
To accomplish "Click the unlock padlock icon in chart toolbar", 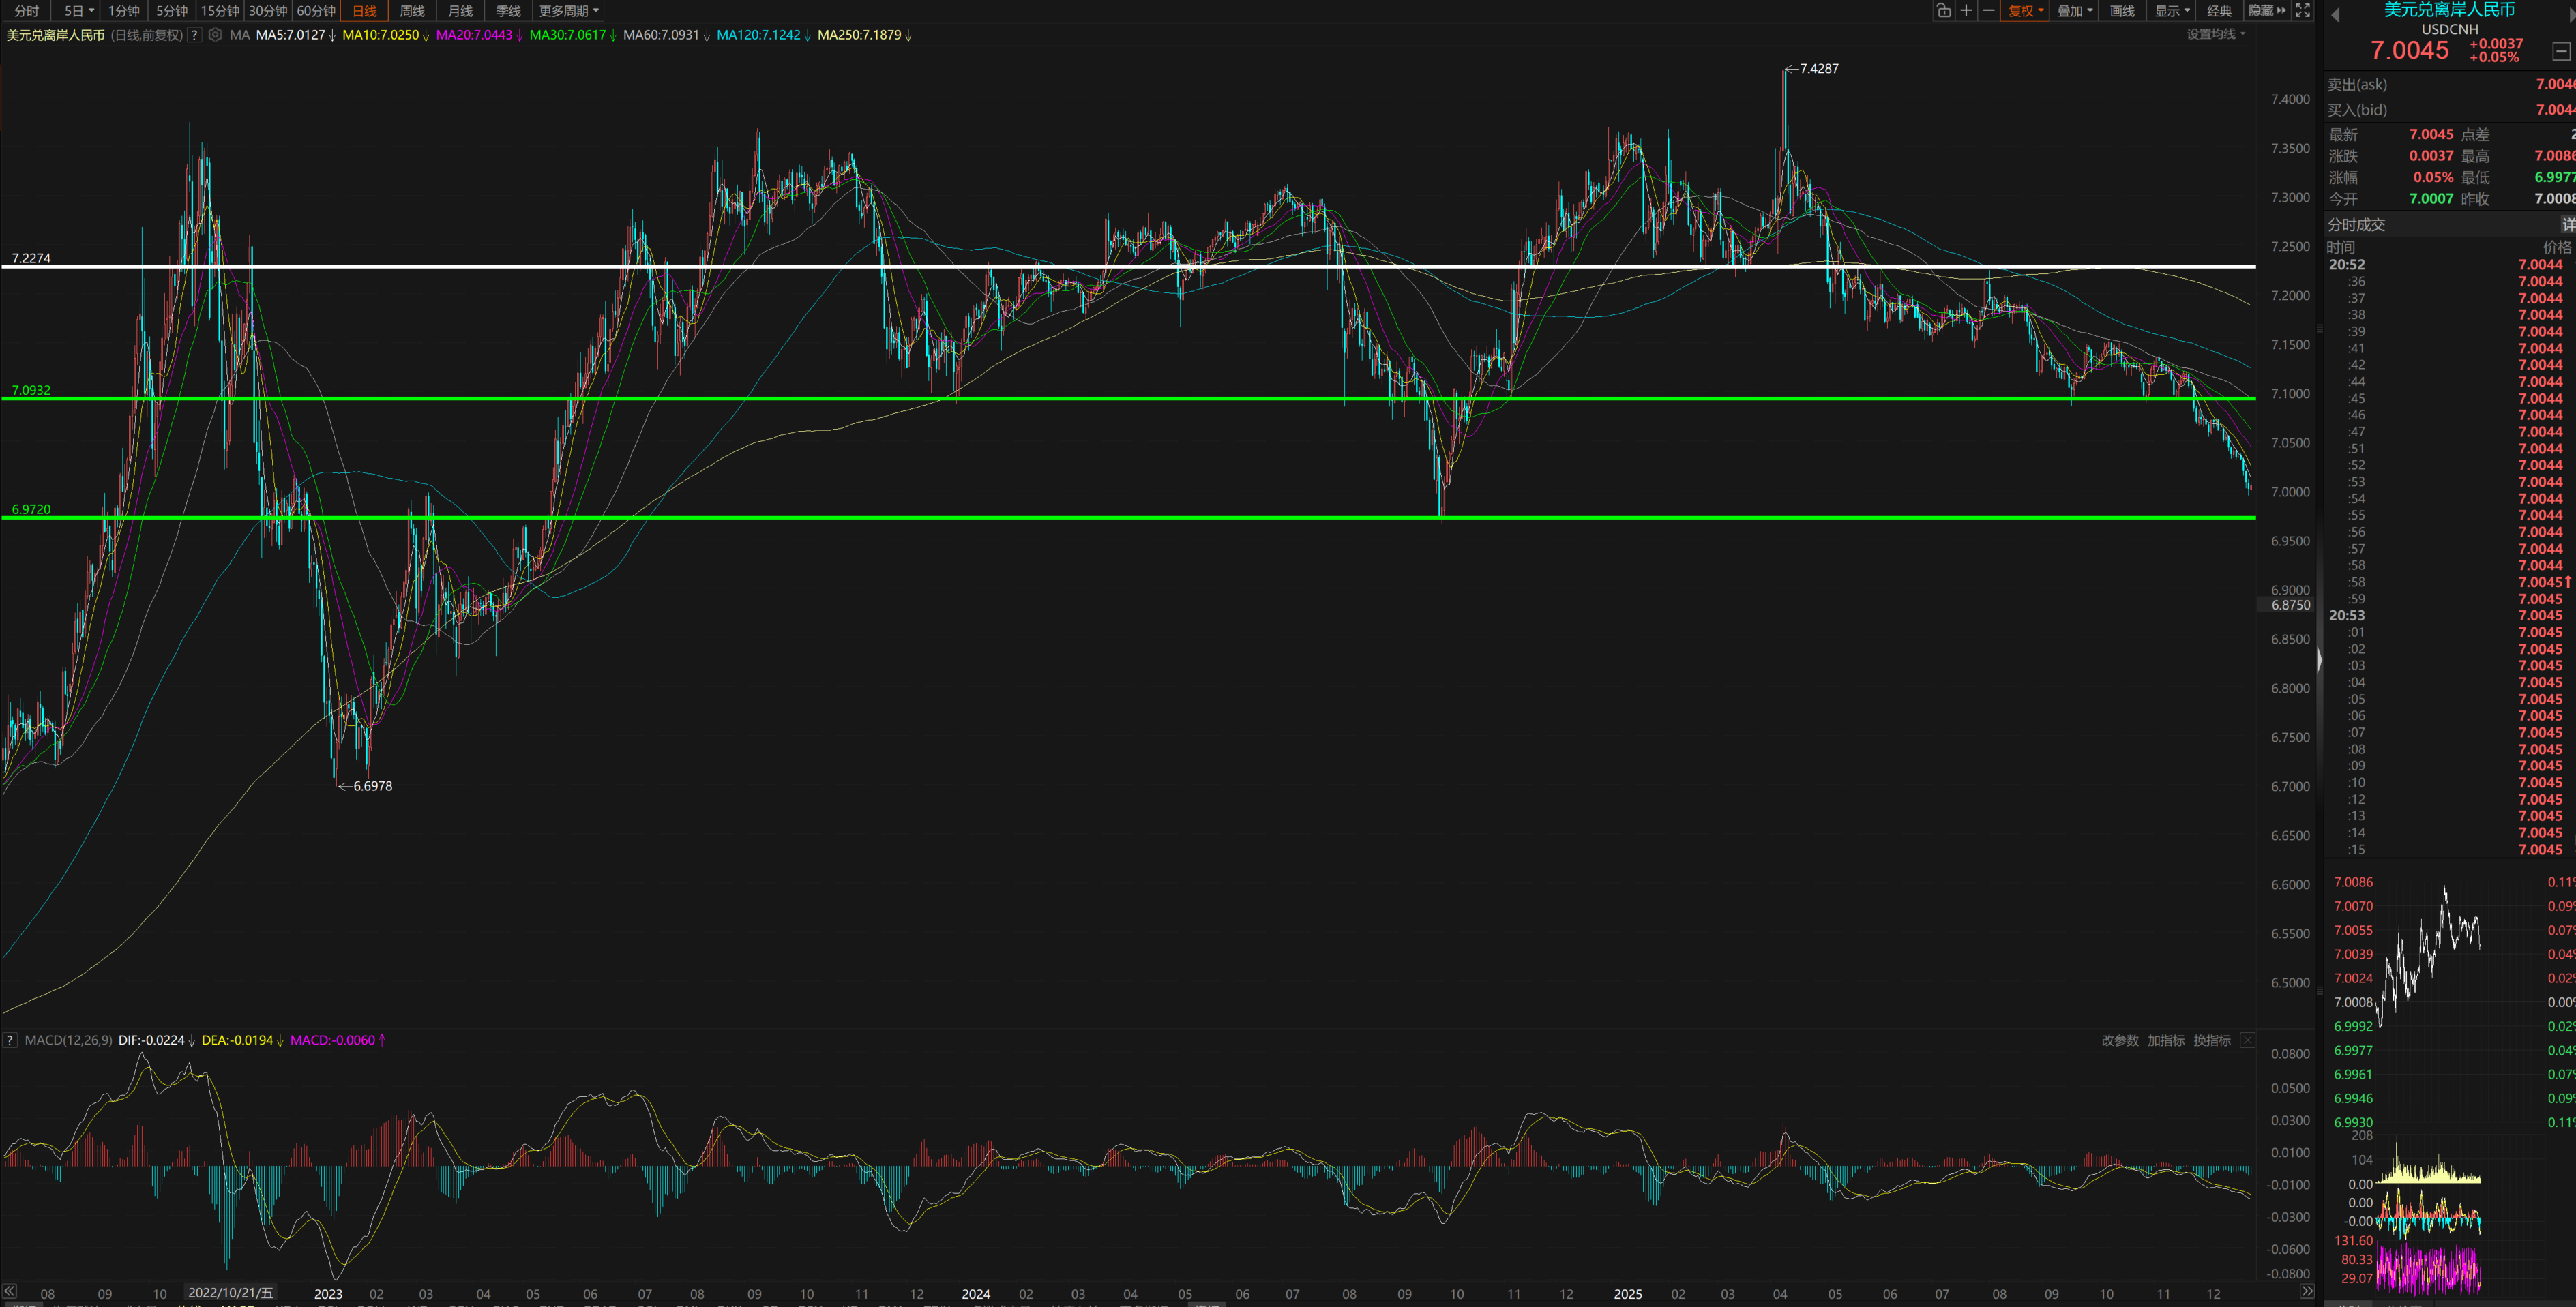I will (1943, 11).
